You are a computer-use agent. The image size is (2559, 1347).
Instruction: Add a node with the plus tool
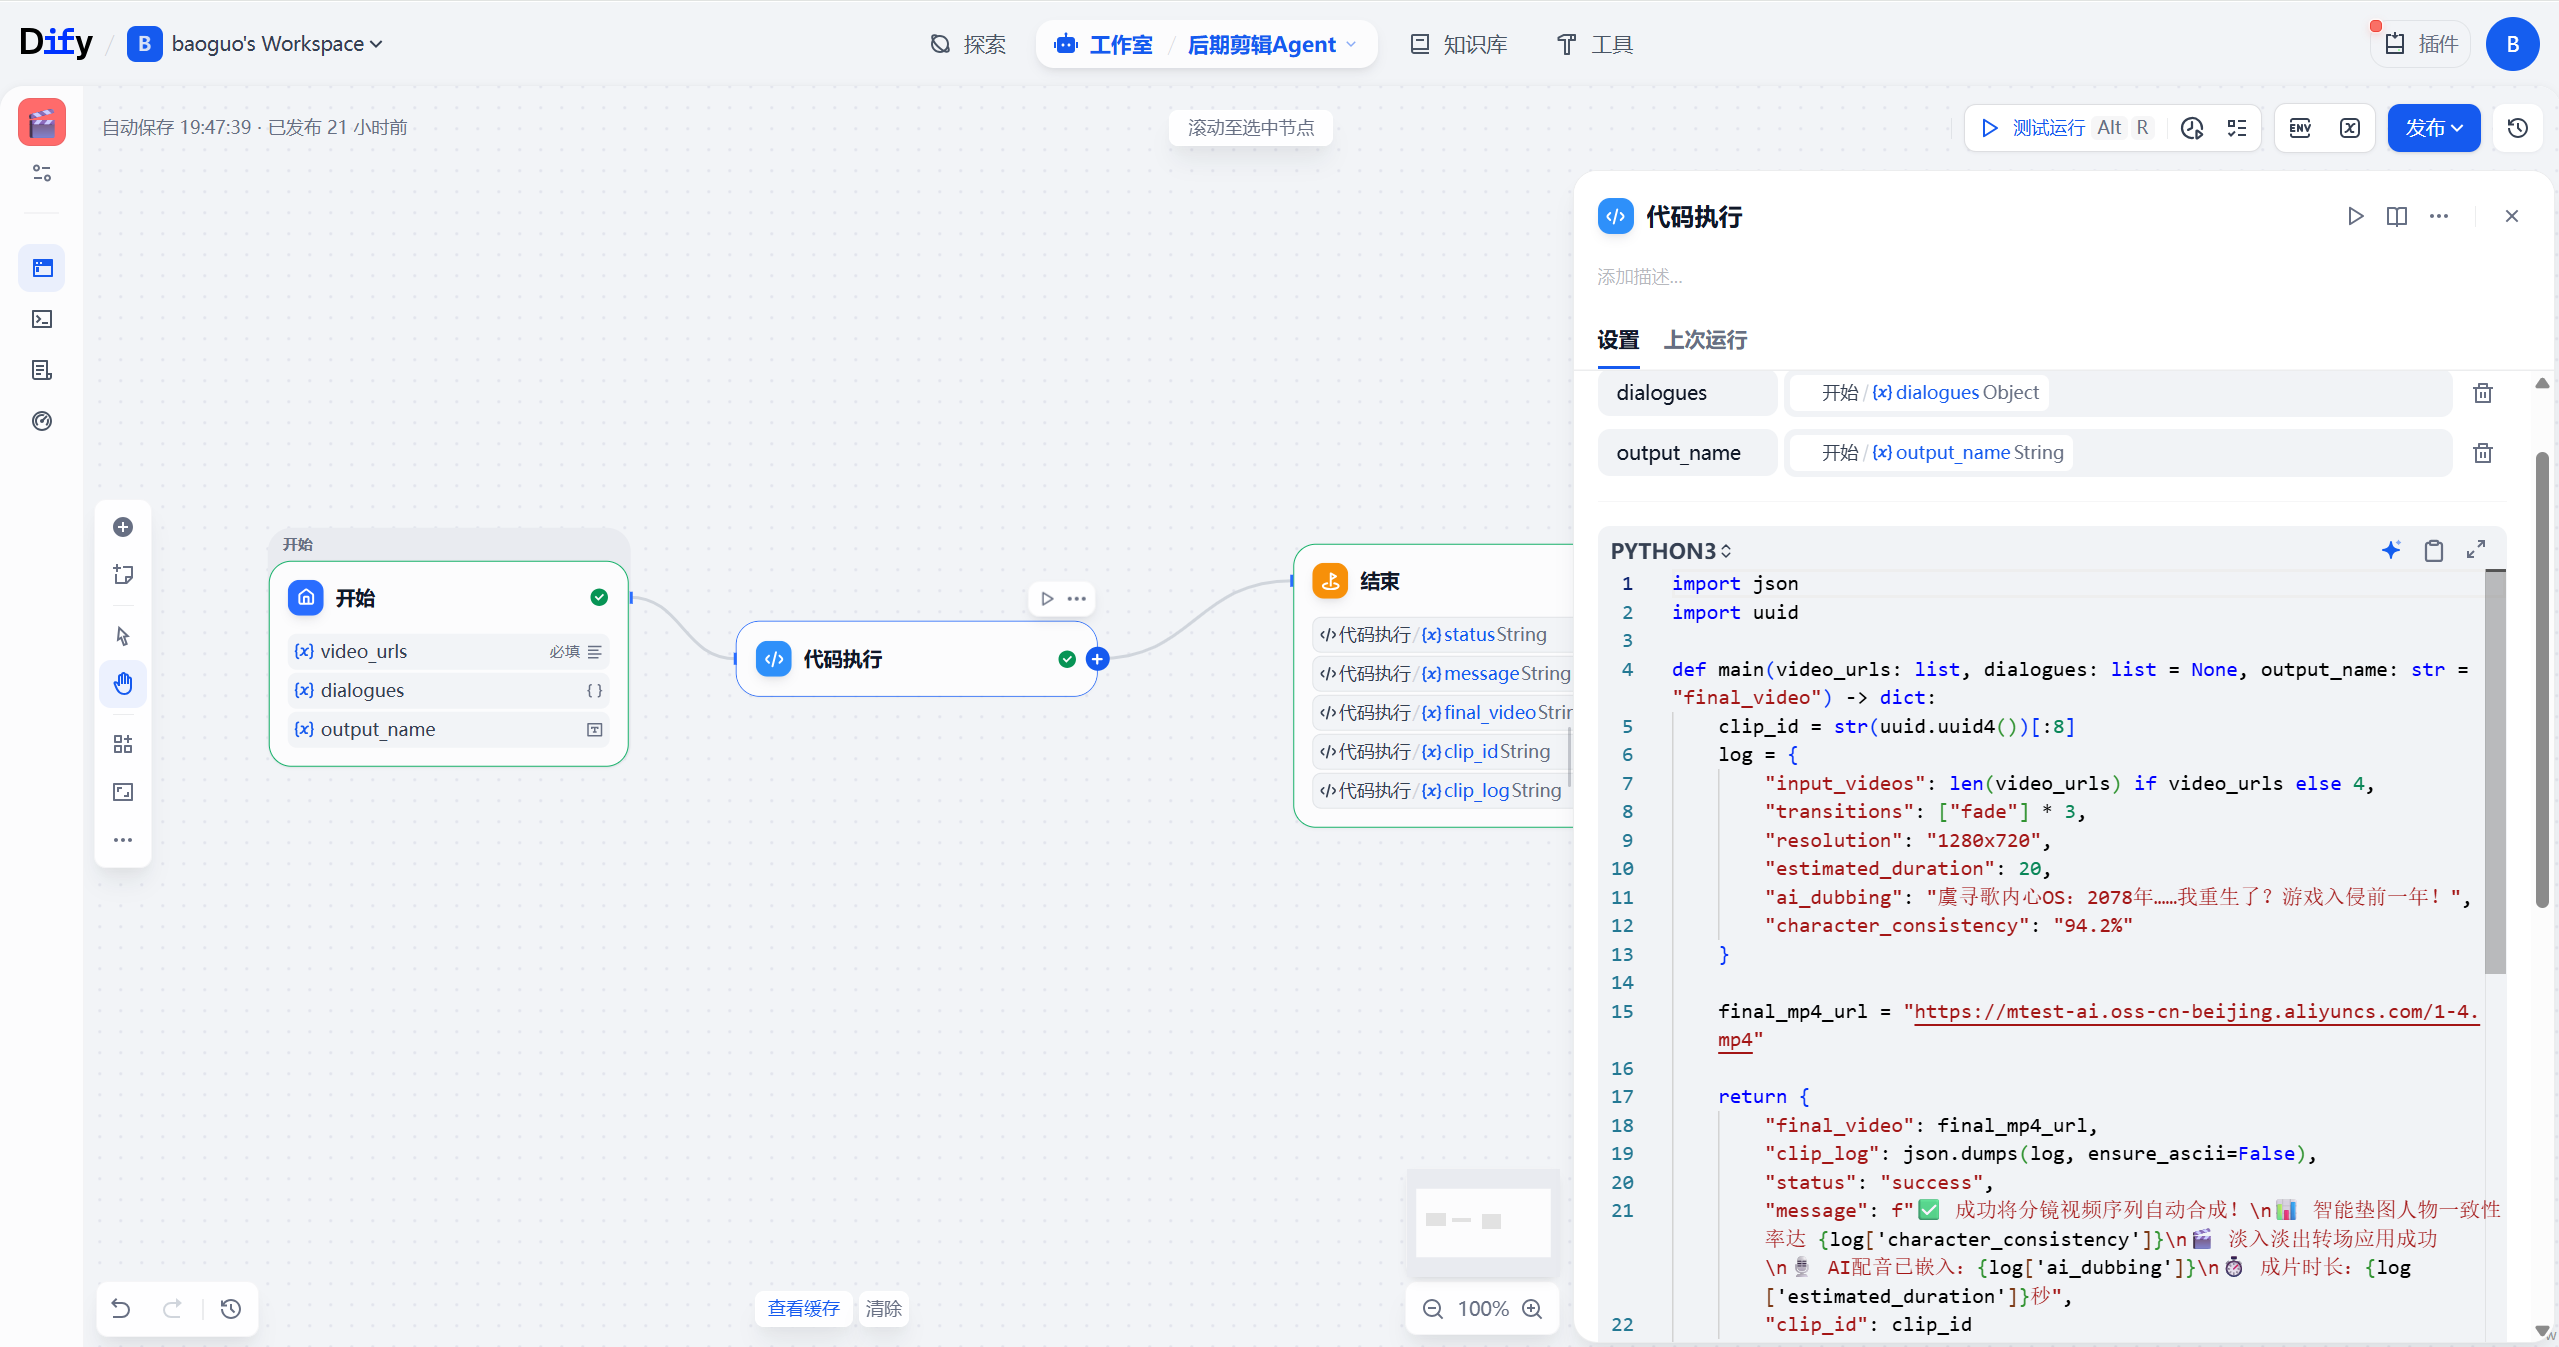coord(123,527)
